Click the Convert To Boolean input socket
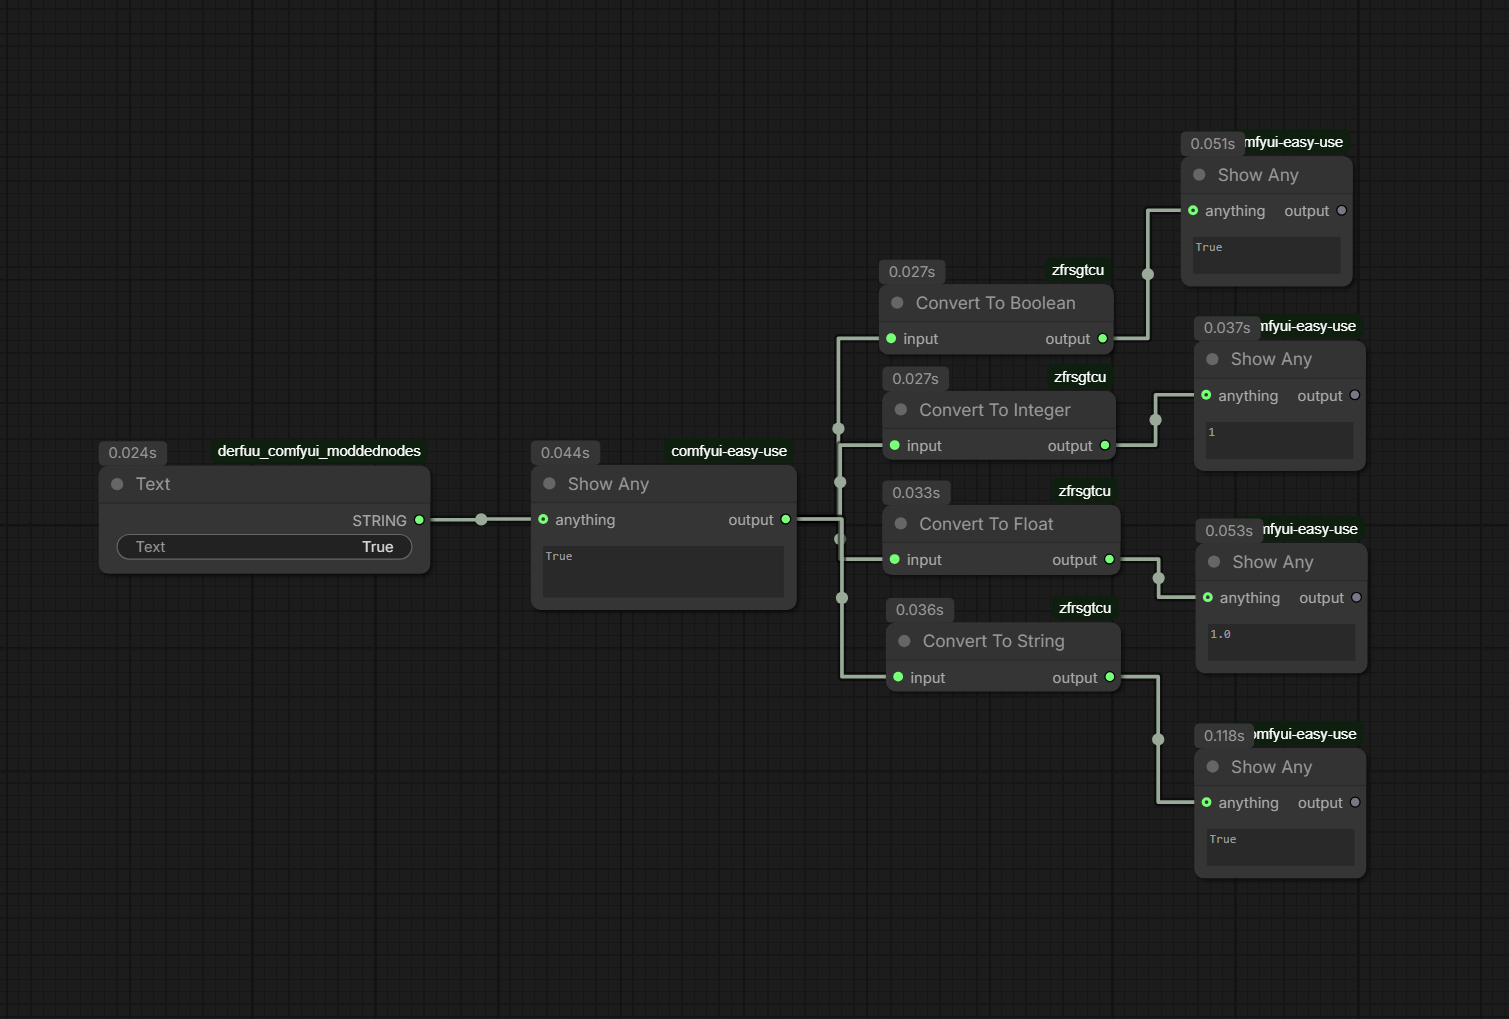1509x1019 pixels. [x=891, y=338]
